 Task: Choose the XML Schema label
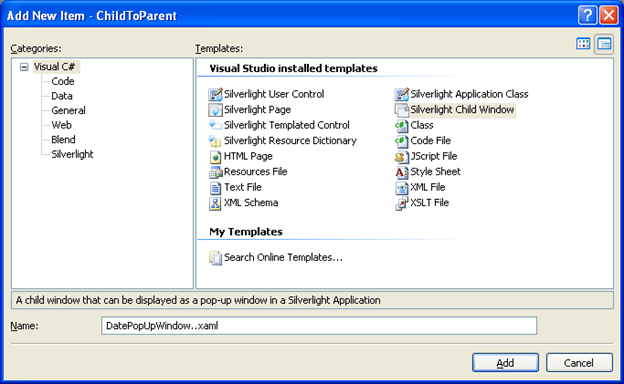[x=251, y=203]
